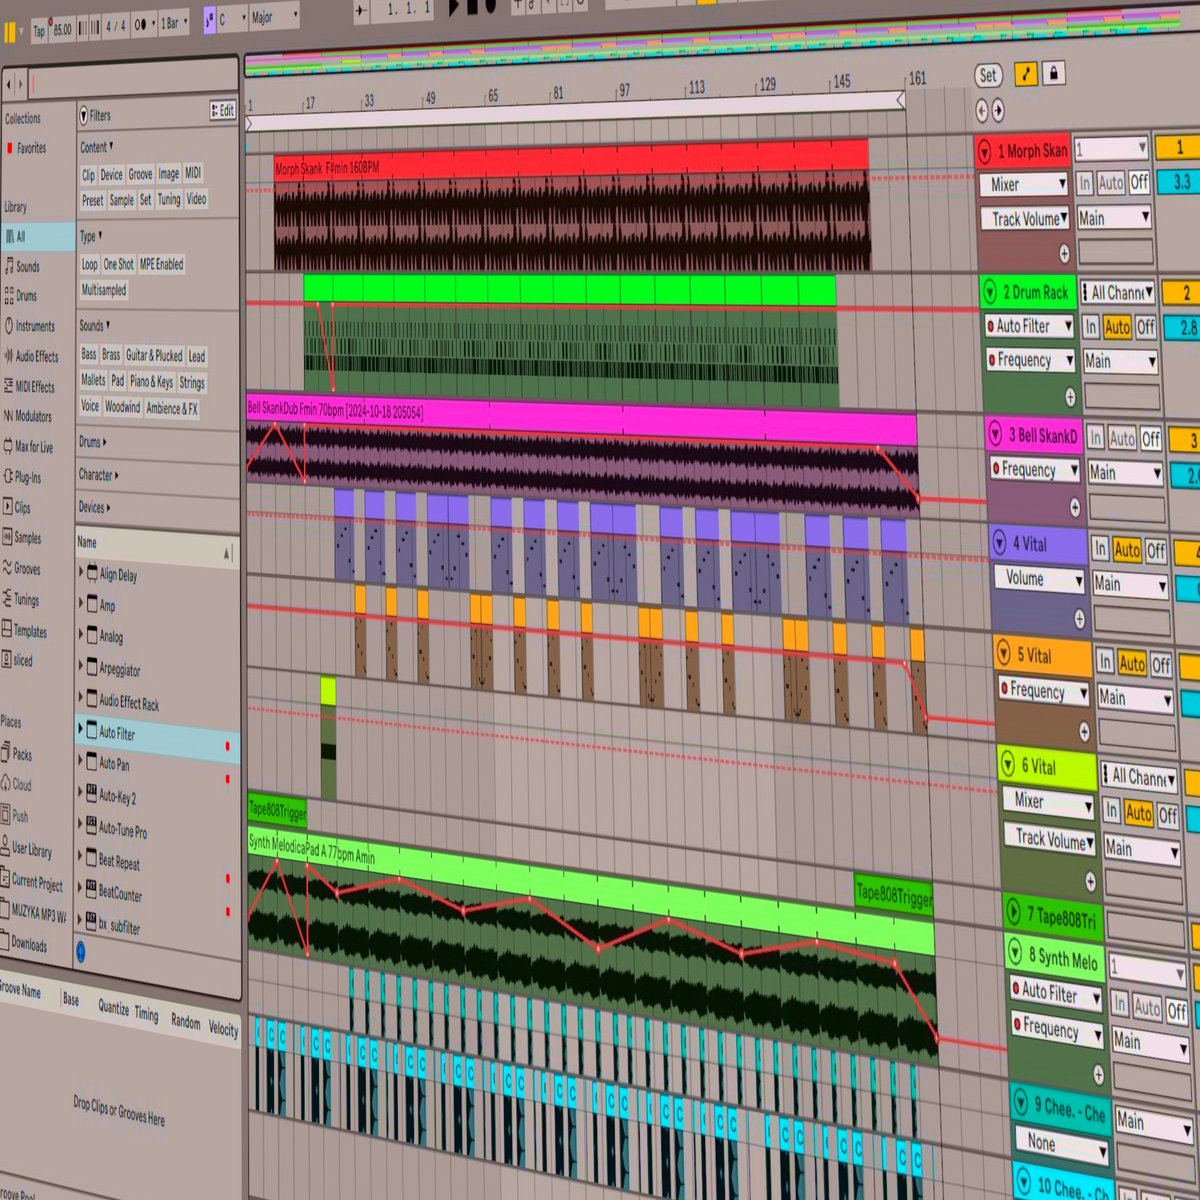Click the Tap tempo button
The height and width of the screenshot is (1200, 1200).
[39, 31]
